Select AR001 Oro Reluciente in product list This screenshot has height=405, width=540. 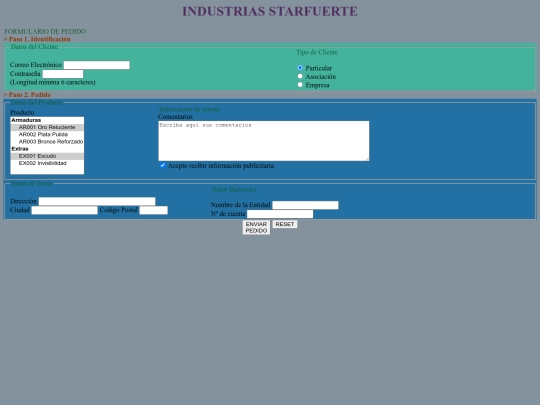(x=47, y=127)
